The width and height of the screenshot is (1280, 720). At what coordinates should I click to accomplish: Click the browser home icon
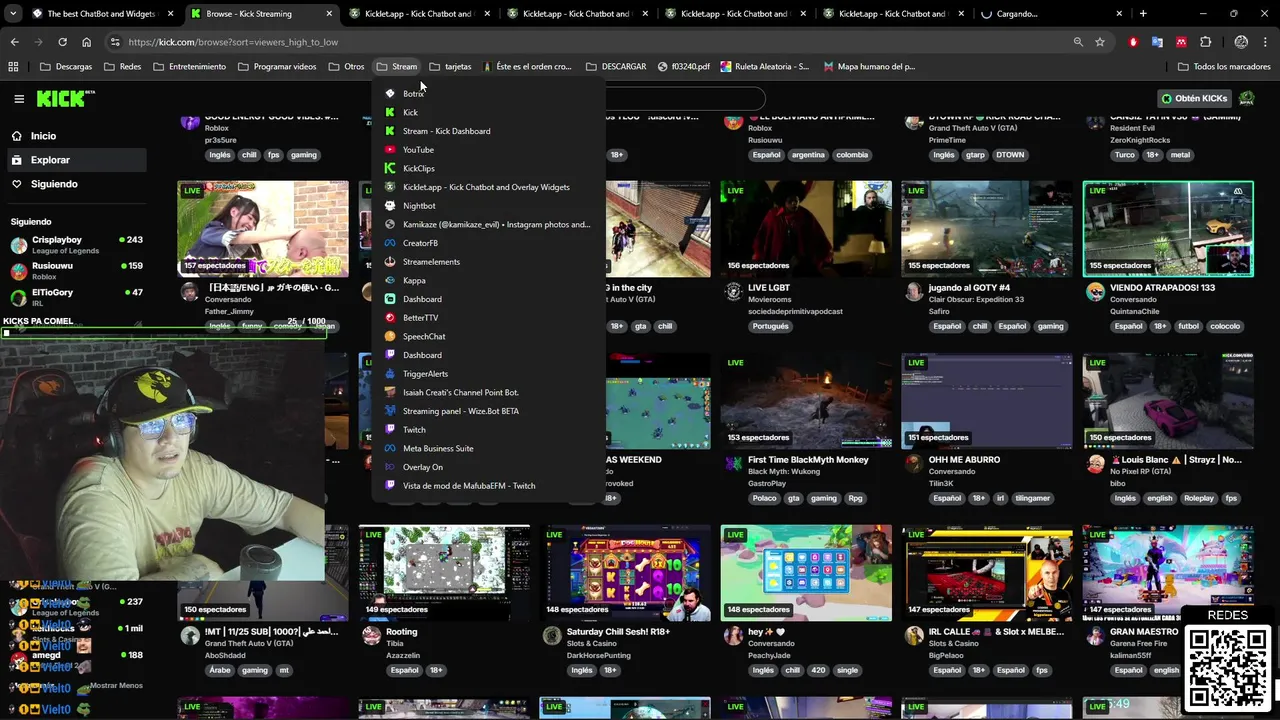pyautogui.click(x=86, y=42)
